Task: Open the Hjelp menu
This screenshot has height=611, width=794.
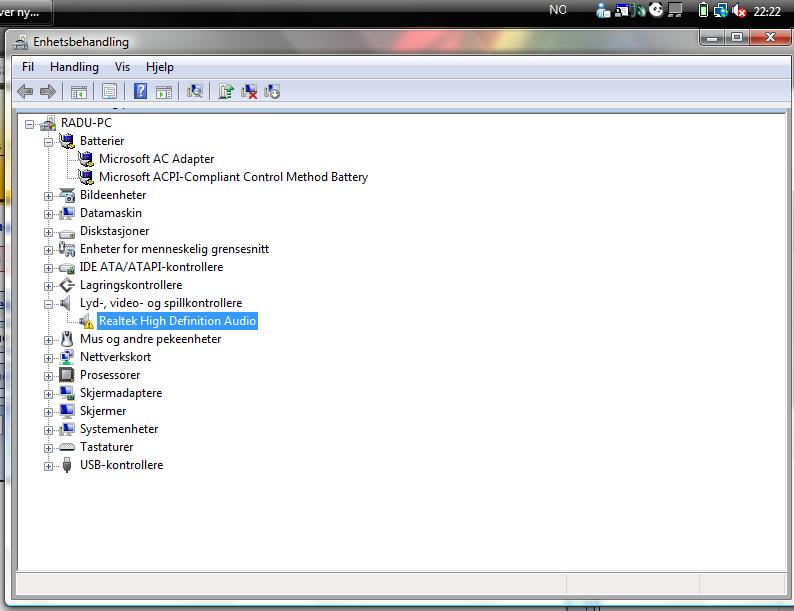Action: [160, 67]
